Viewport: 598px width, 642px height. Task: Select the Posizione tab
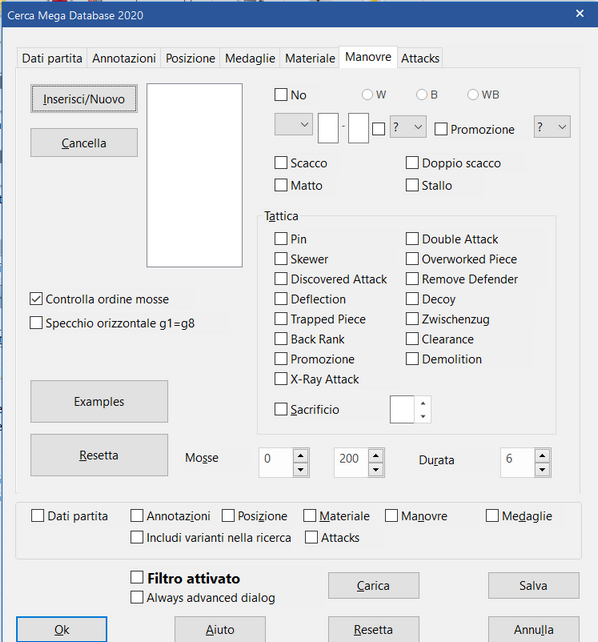tap(190, 58)
